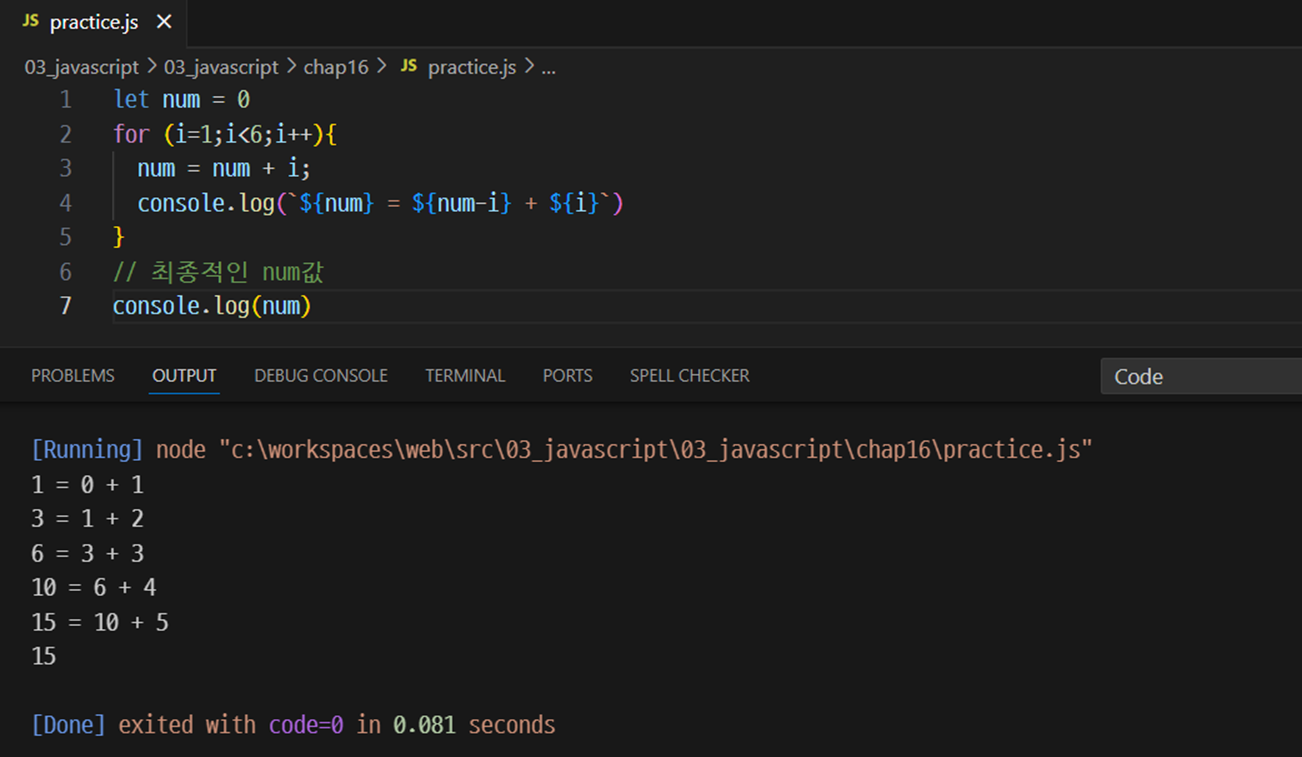Switch to the PORTS panel tab

point(567,376)
